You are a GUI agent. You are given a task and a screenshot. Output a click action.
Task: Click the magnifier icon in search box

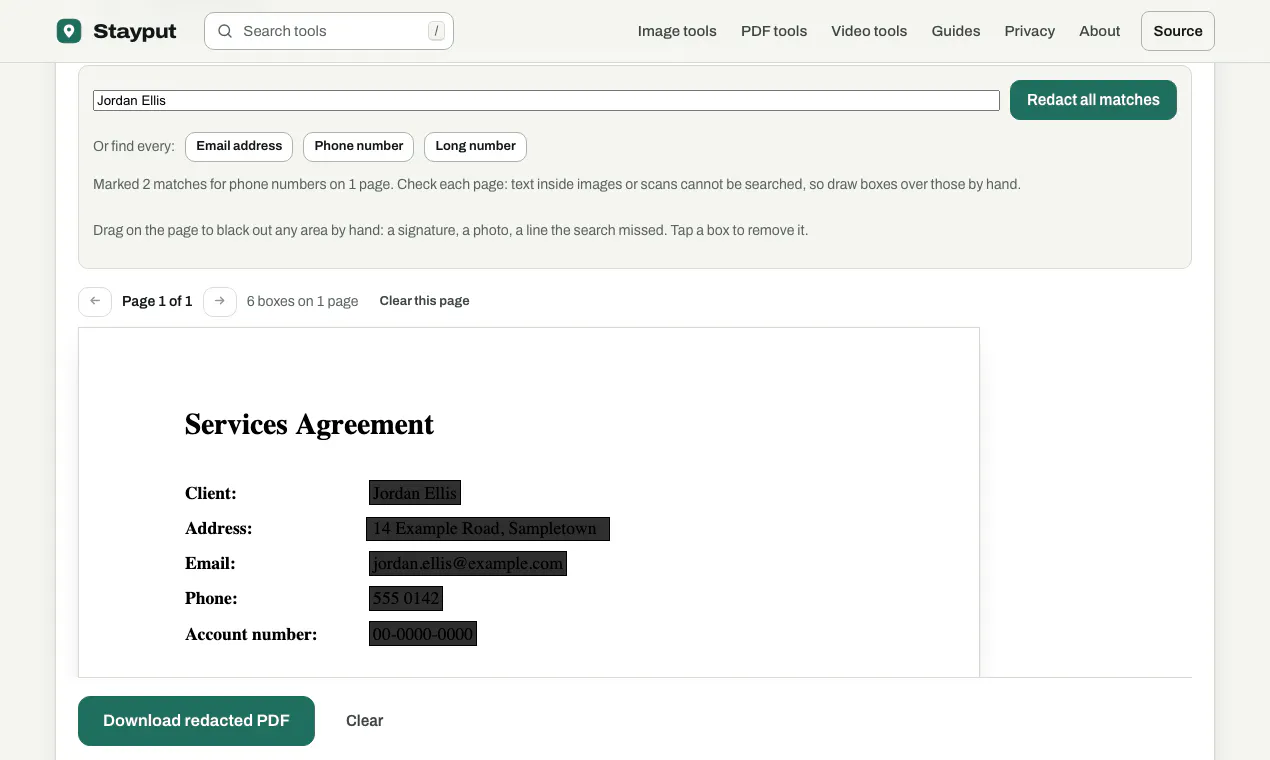225,31
